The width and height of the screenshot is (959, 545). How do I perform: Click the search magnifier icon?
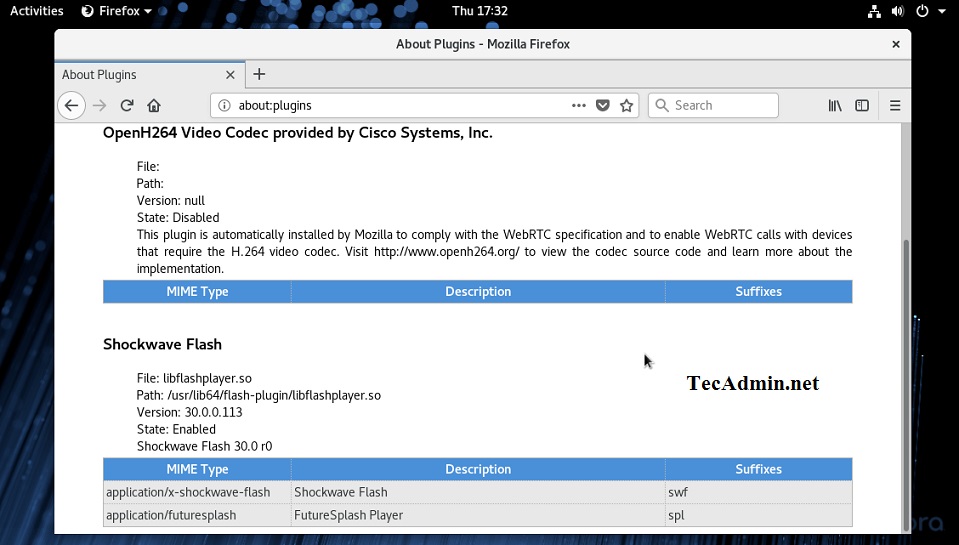tap(662, 105)
